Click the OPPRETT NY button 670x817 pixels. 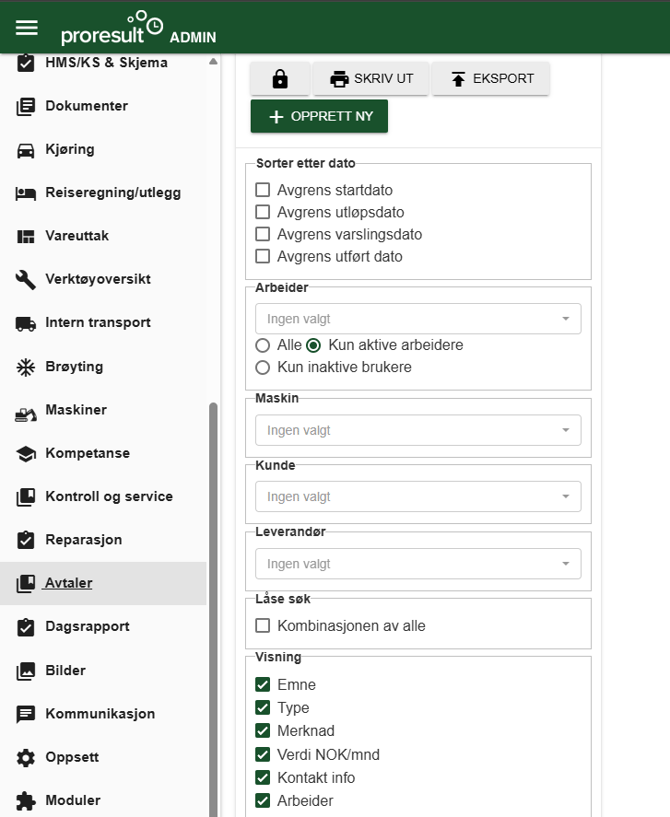point(319,116)
